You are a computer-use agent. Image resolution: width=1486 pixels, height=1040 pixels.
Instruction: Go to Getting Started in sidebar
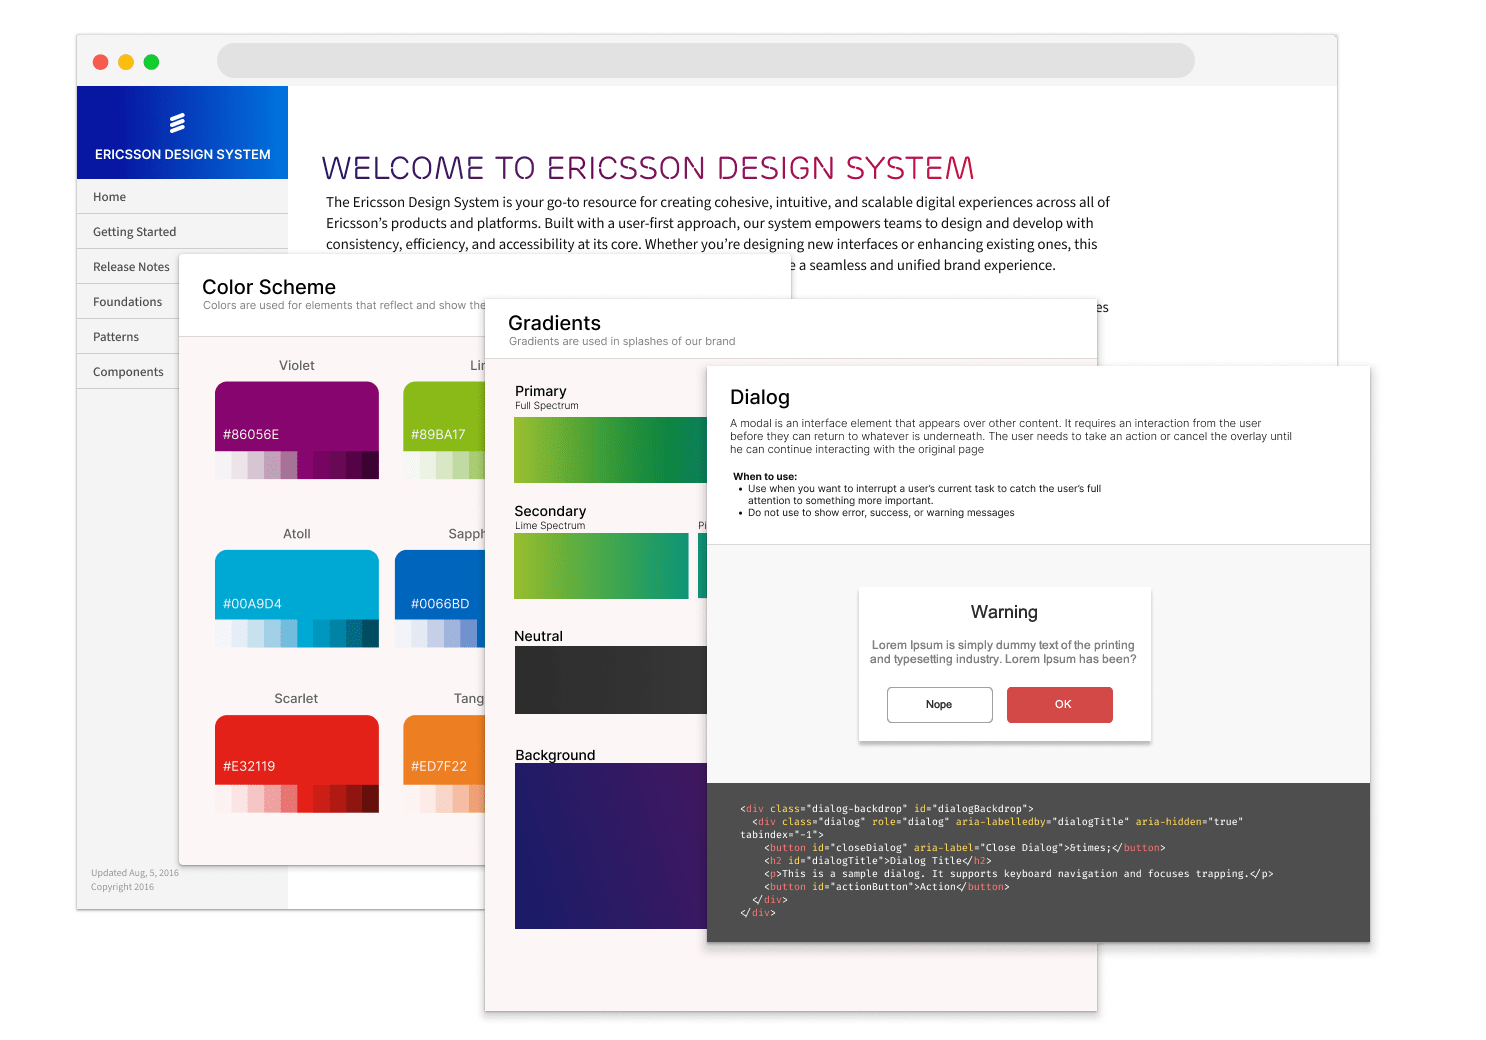point(182,232)
